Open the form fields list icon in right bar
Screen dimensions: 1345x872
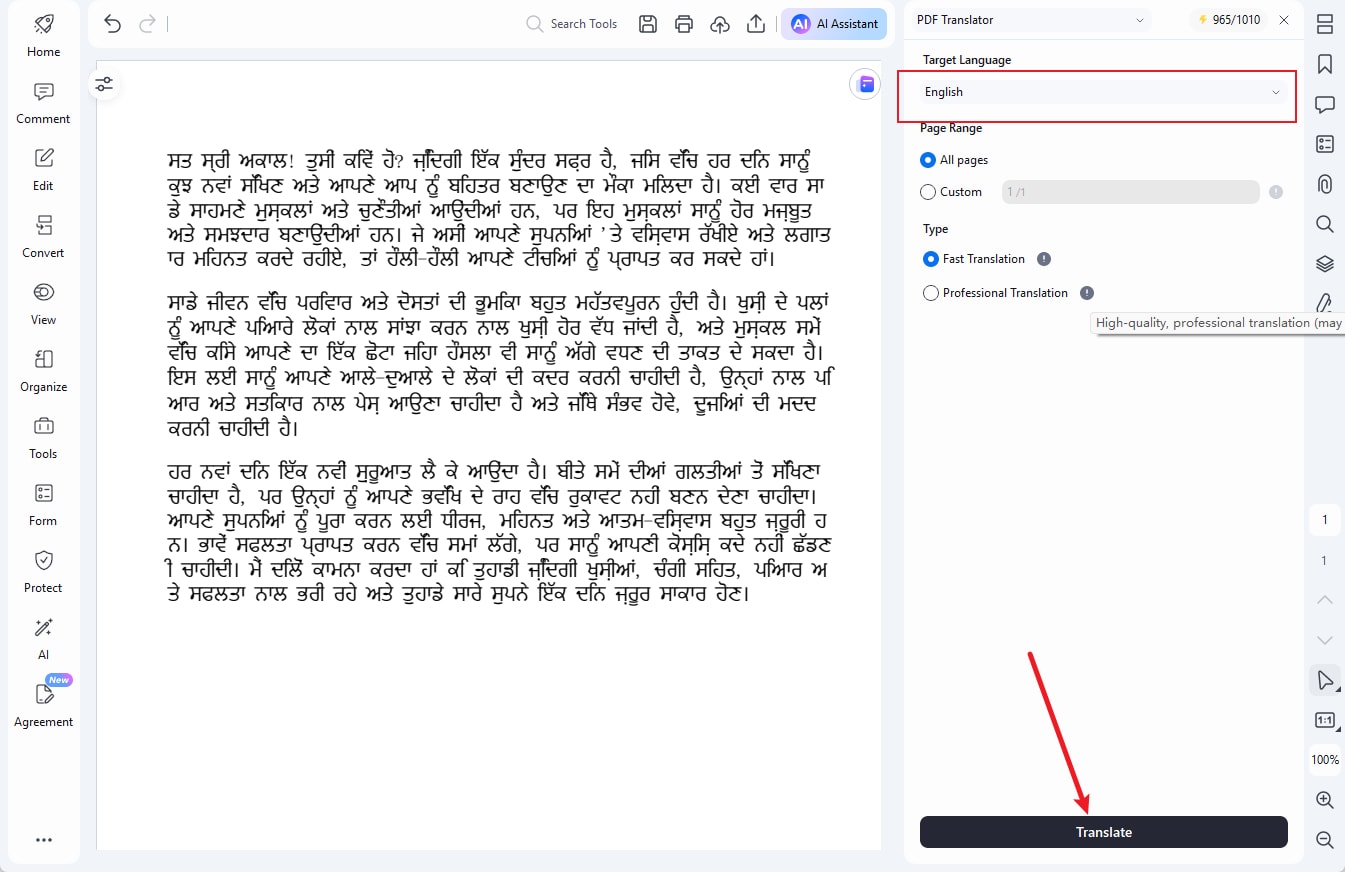point(1325,144)
